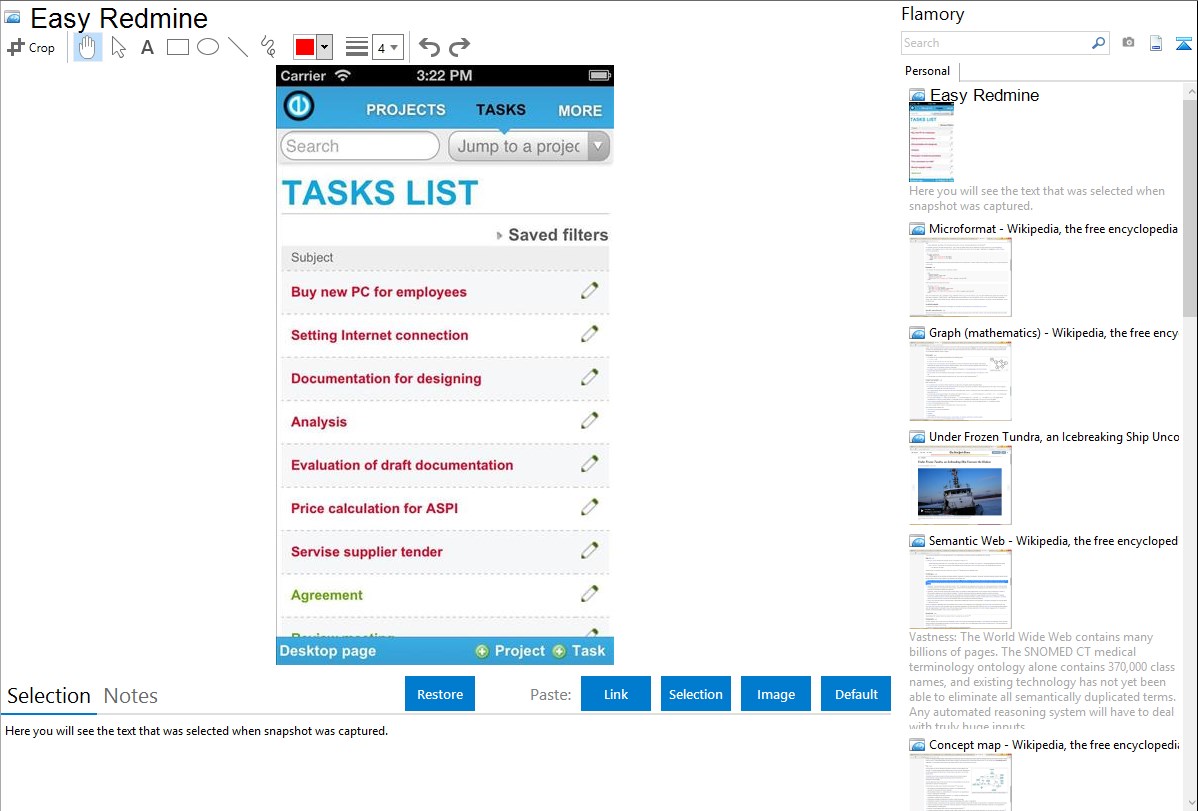The height and width of the screenshot is (811, 1198).
Task: Switch to the Notes tab
Action: (131, 696)
